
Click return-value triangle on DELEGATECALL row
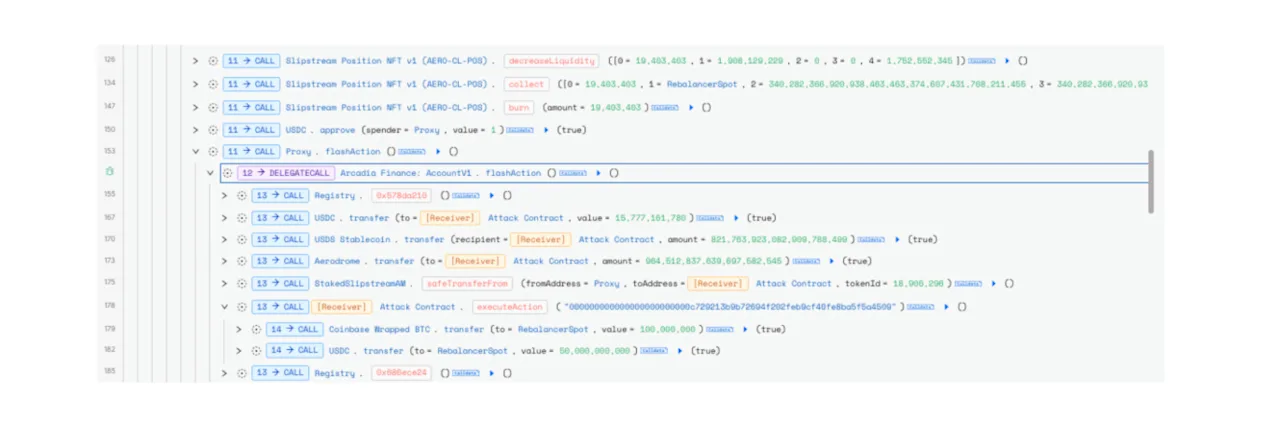coord(598,173)
